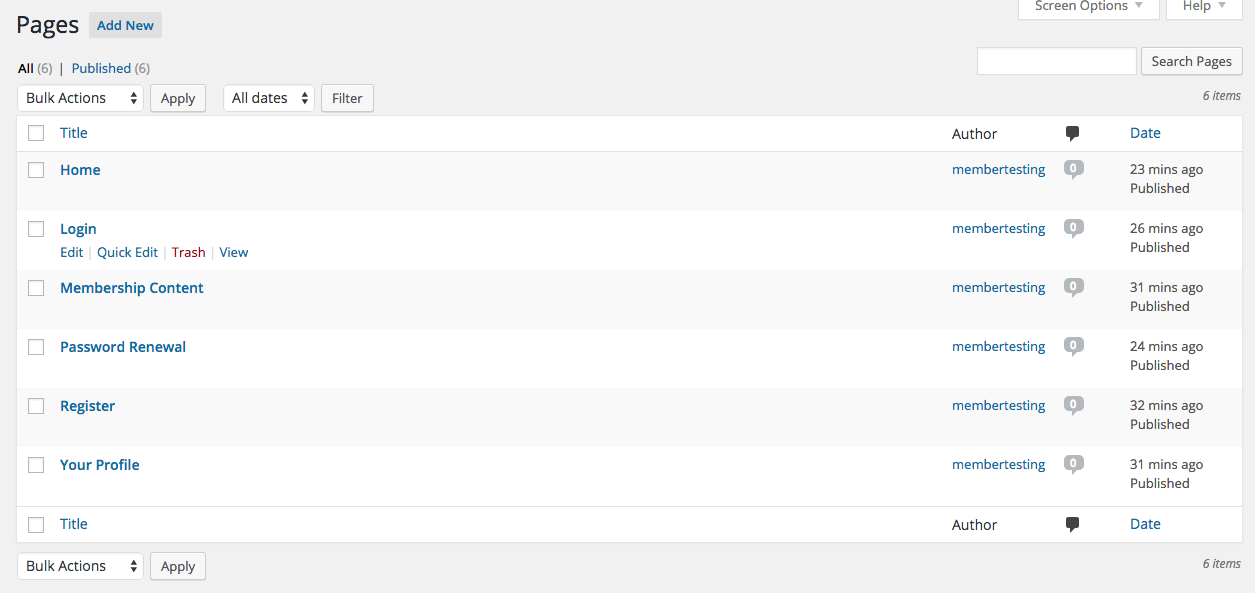Click the comment count bubble for the Login page
Screen dimensions: 1255x593
click(1073, 228)
